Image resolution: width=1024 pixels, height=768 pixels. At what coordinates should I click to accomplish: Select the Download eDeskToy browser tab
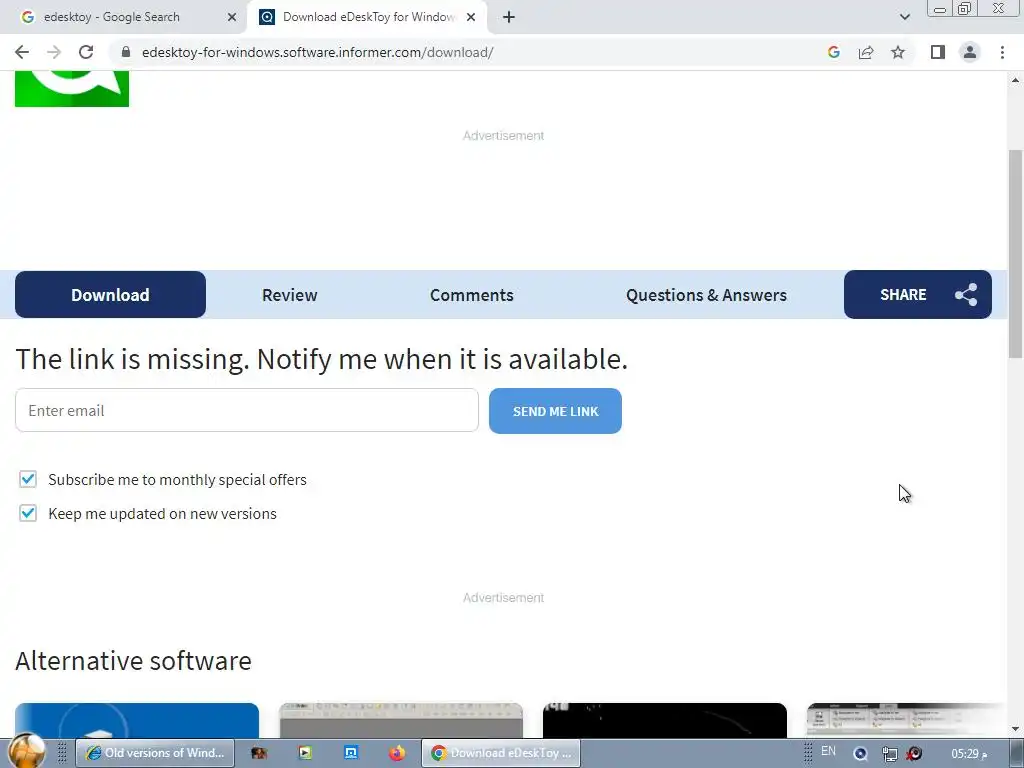[x=366, y=17]
